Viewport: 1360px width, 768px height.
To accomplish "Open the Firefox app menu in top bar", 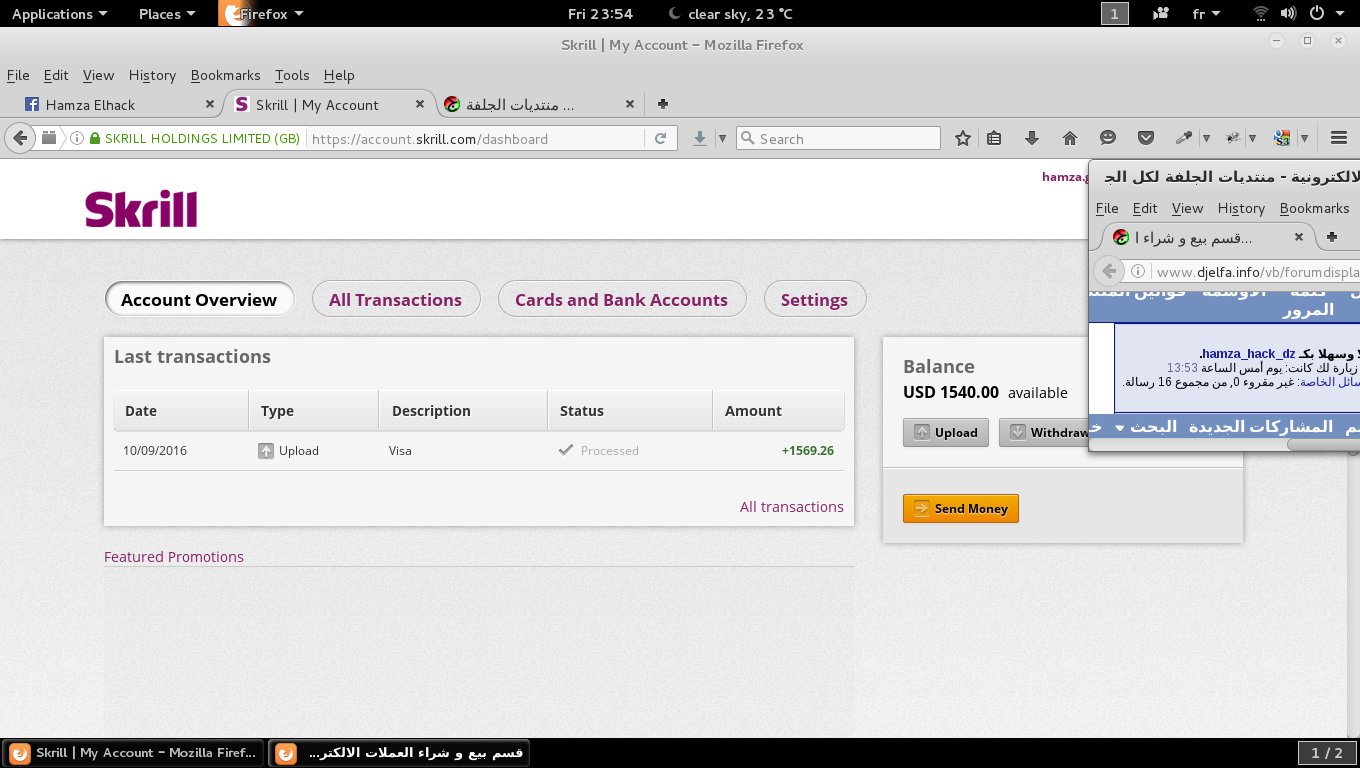I will pyautogui.click(x=263, y=14).
